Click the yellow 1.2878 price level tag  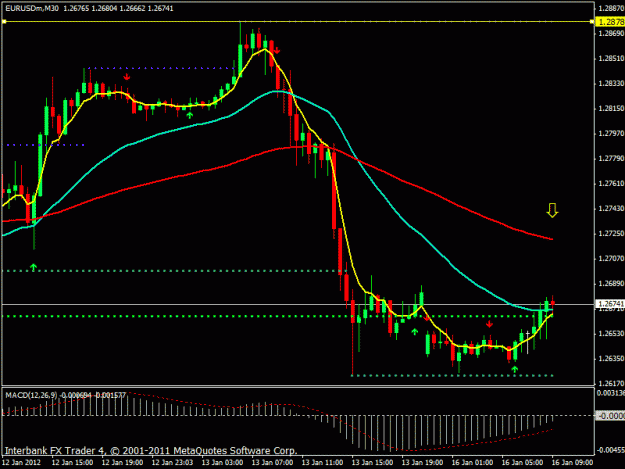(x=610, y=22)
